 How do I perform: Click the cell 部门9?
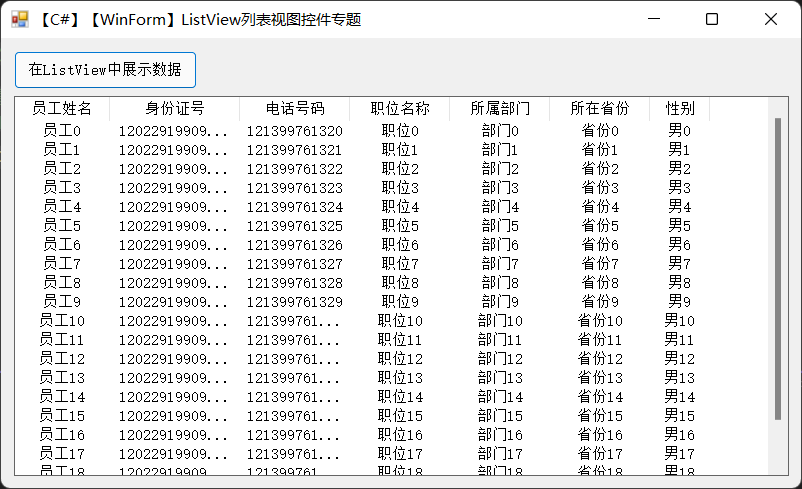(500, 301)
